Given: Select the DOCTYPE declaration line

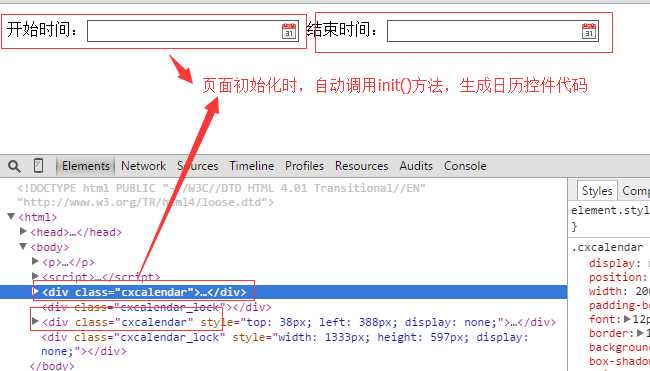Looking at the screenshot, I should pyautogui.click(x=221, y=195).
